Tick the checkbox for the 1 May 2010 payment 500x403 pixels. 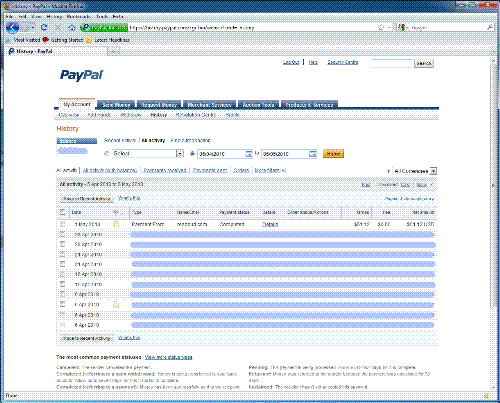62,224
